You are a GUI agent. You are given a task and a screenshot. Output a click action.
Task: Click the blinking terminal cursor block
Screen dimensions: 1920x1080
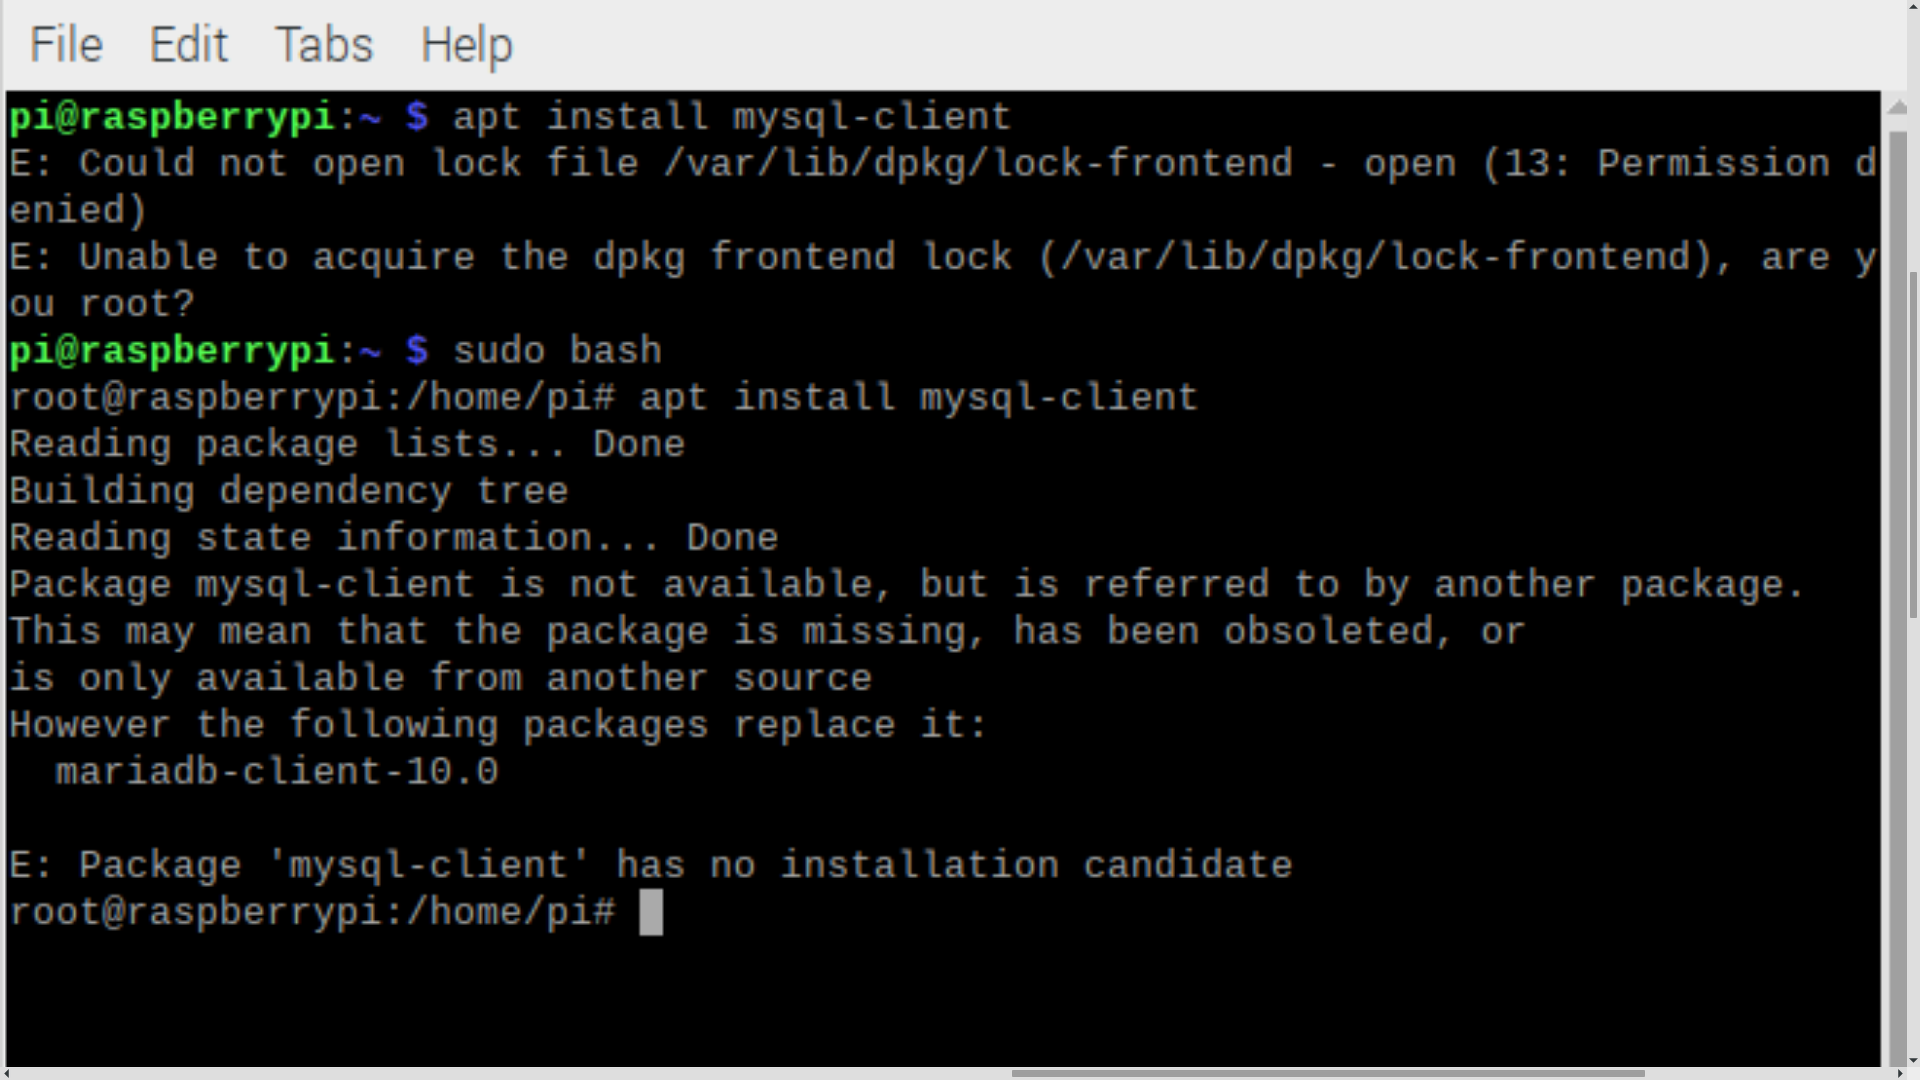click(x=651, y=913)
